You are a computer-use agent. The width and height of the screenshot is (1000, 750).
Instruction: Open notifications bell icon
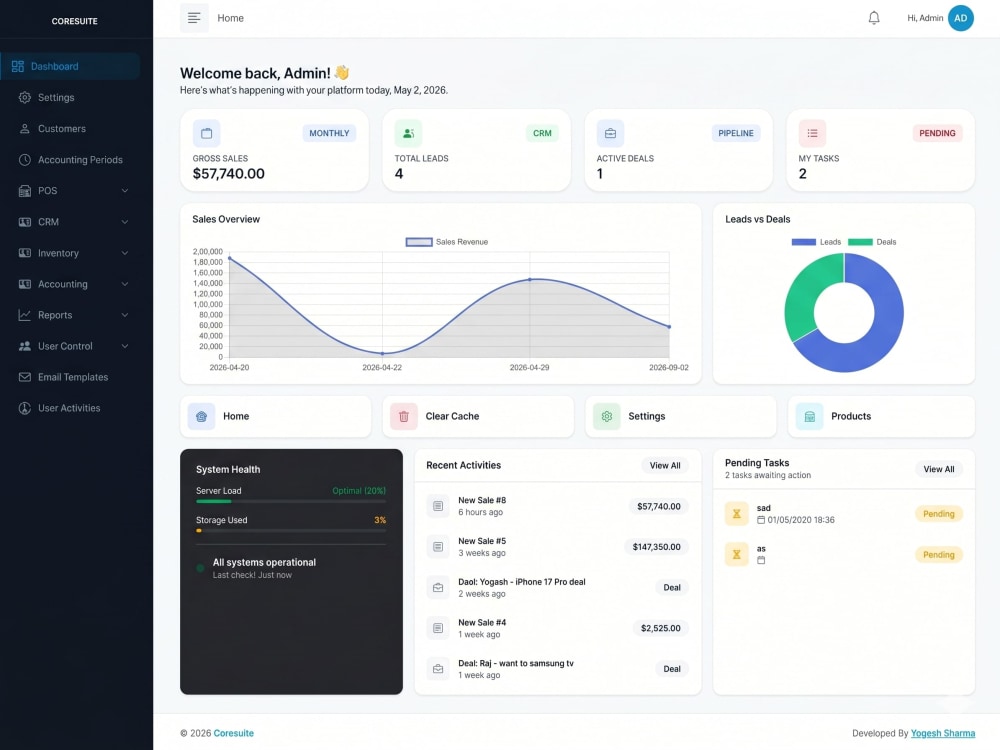coord(874,18)
